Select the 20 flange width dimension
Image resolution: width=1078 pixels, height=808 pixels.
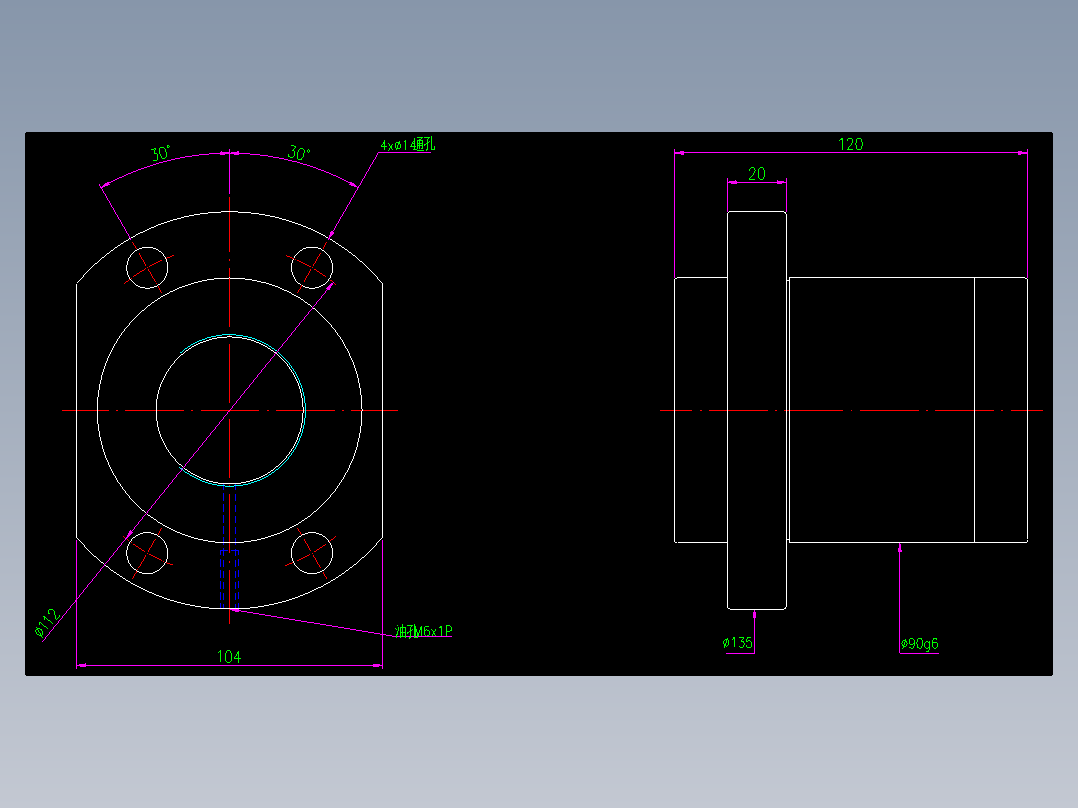coord(756,174)
